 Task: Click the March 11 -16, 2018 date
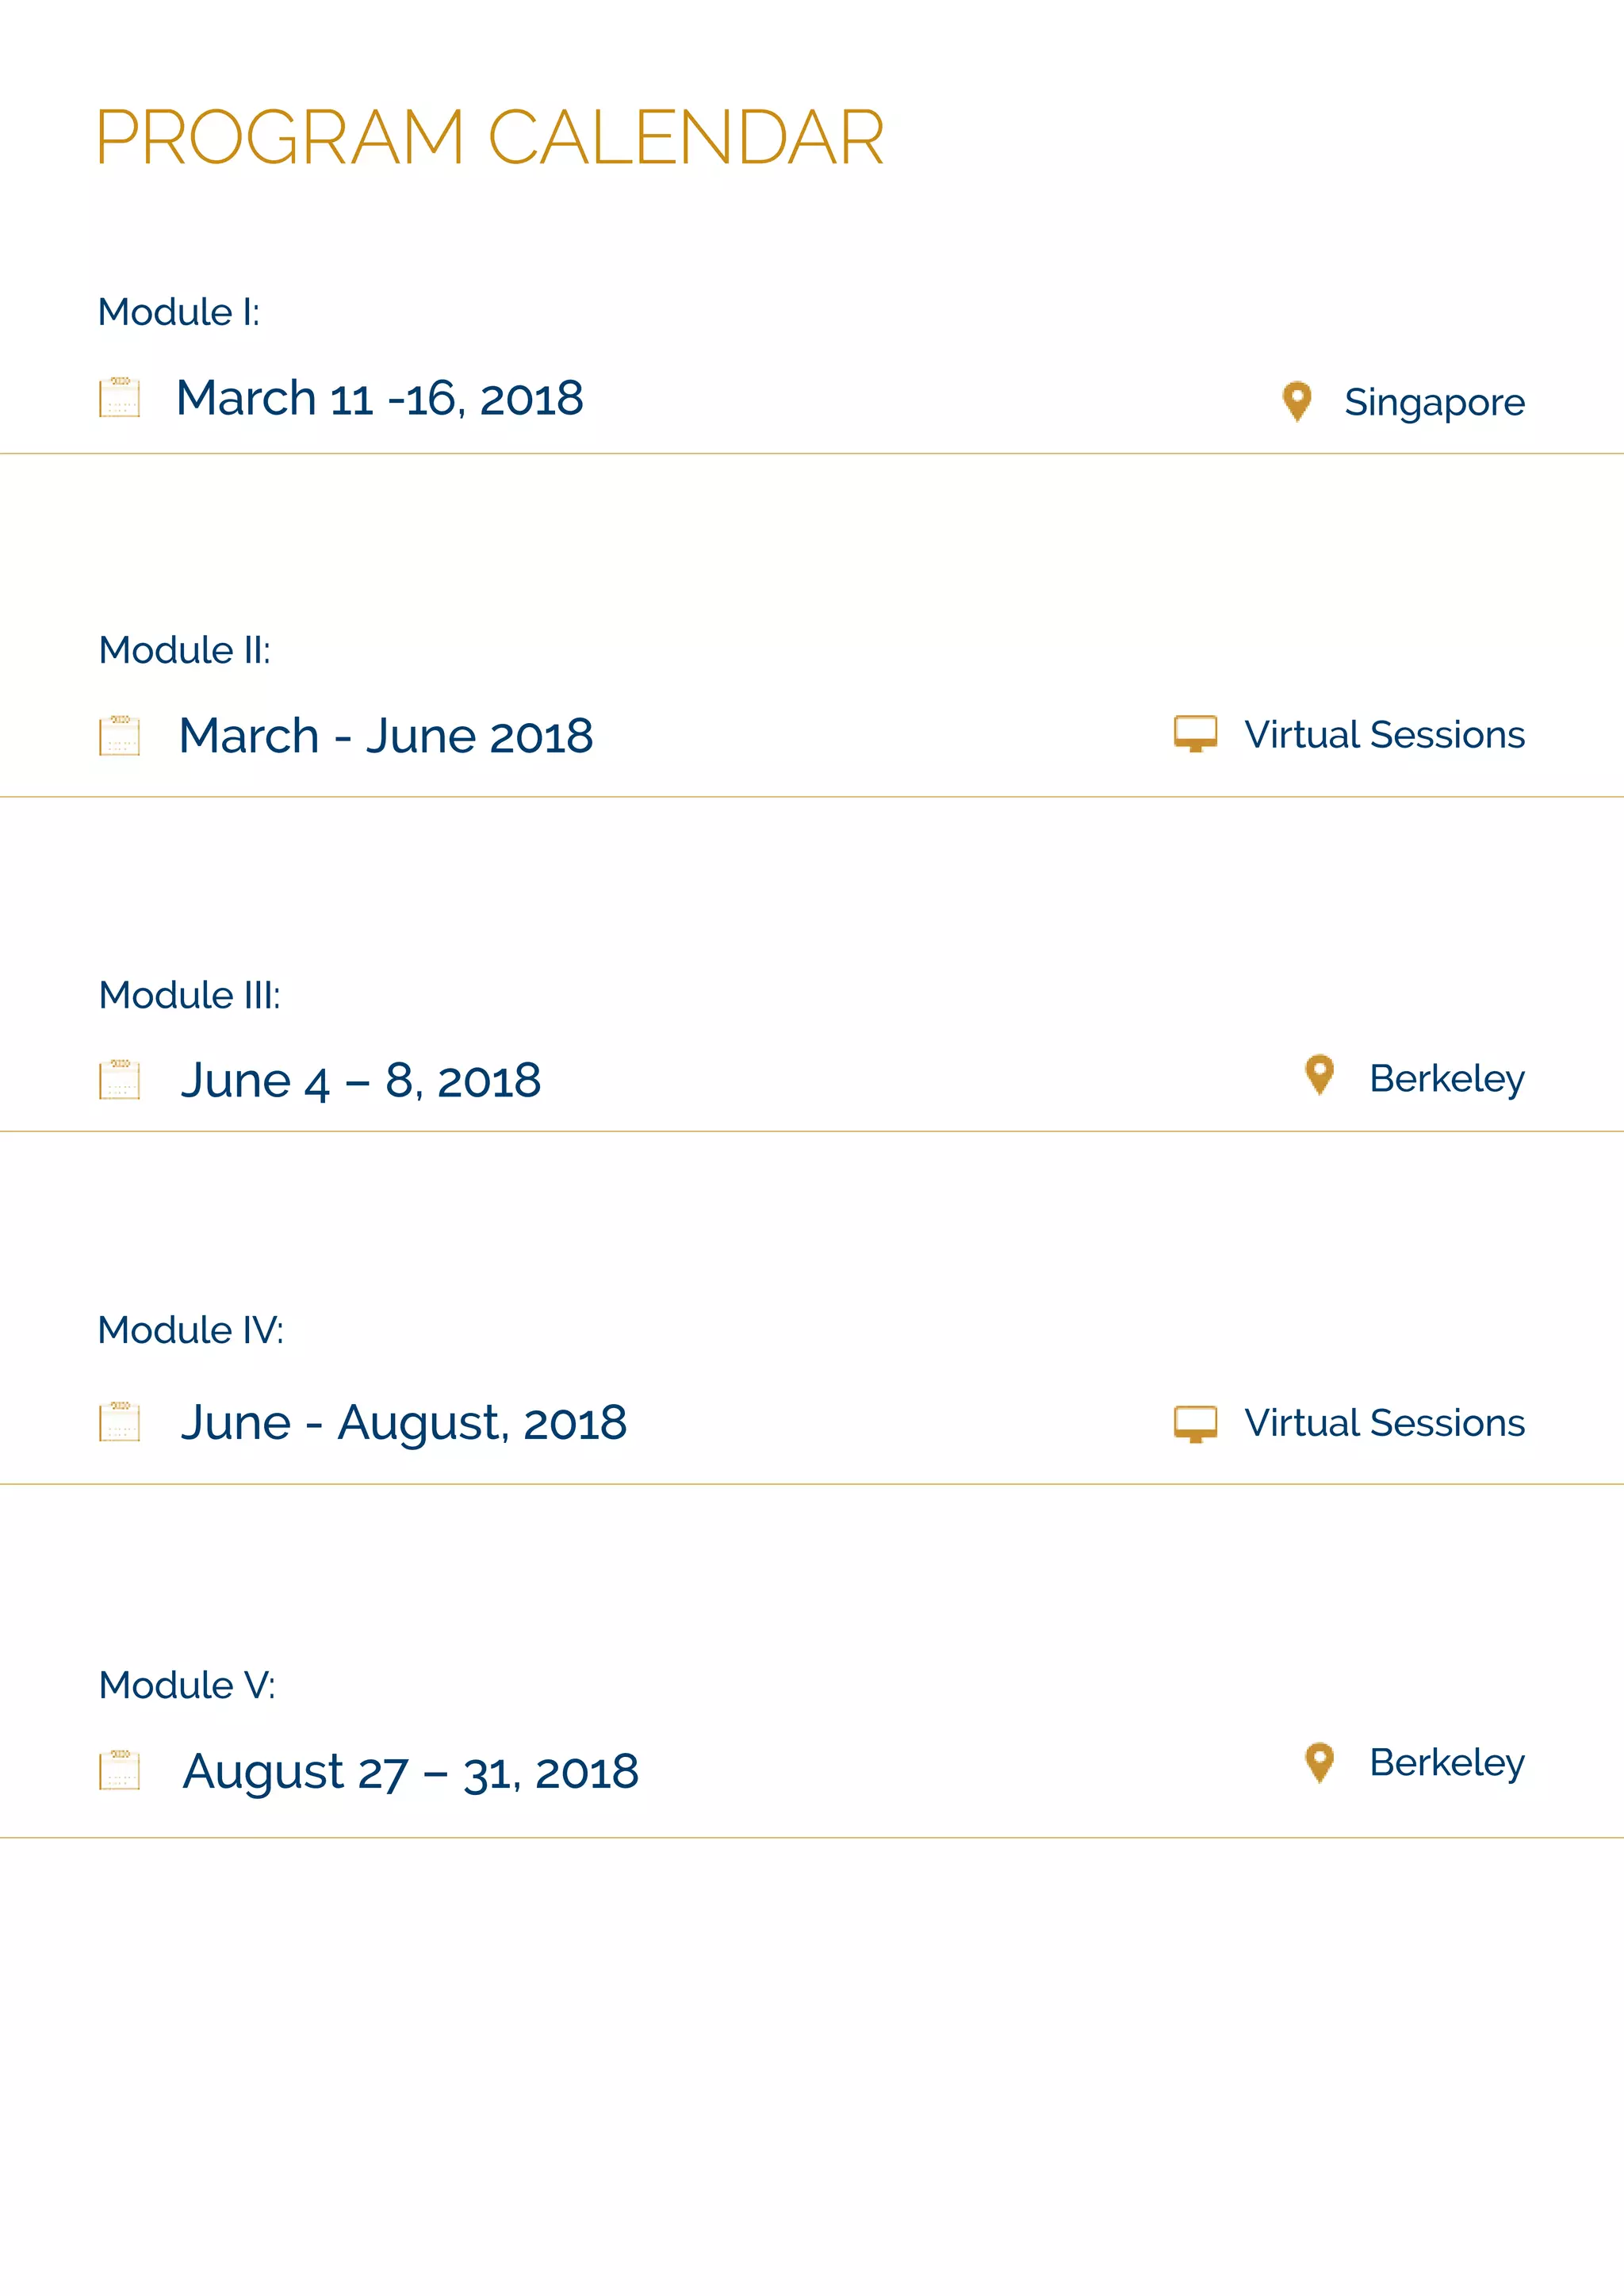click(380, 398)
